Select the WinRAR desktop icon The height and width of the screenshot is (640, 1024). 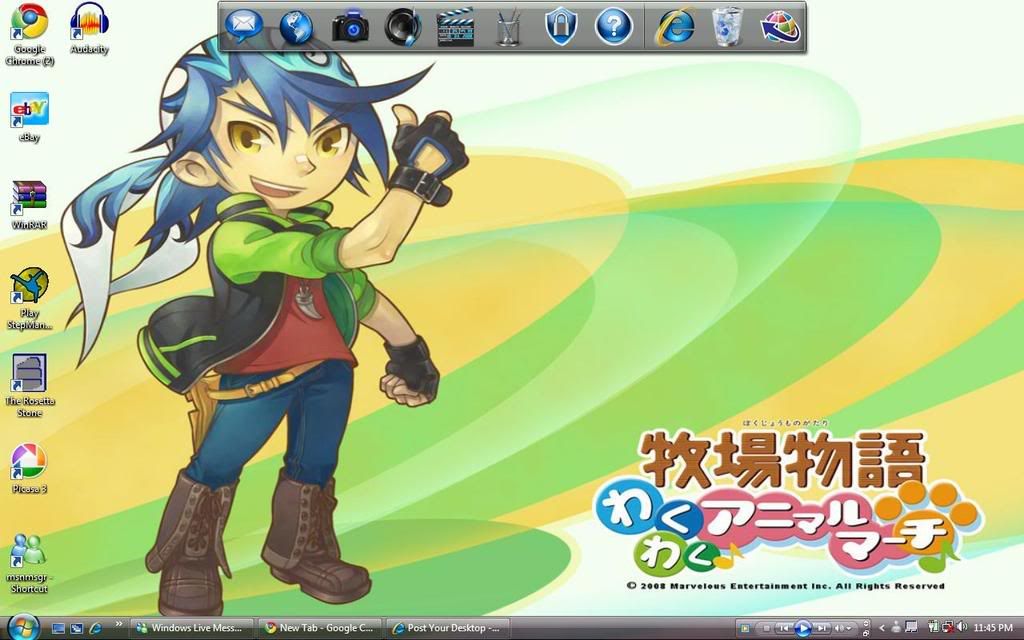pos(29,205)
